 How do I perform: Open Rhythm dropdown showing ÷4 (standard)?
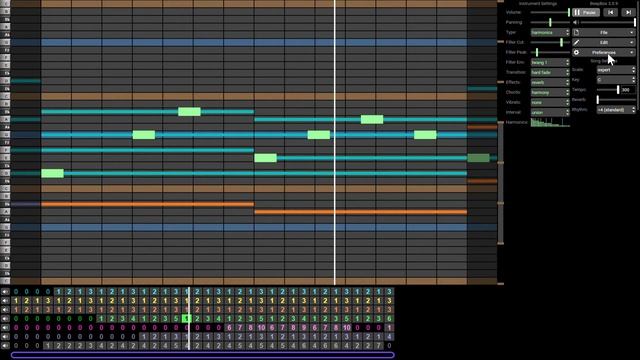tap(616, 110)
